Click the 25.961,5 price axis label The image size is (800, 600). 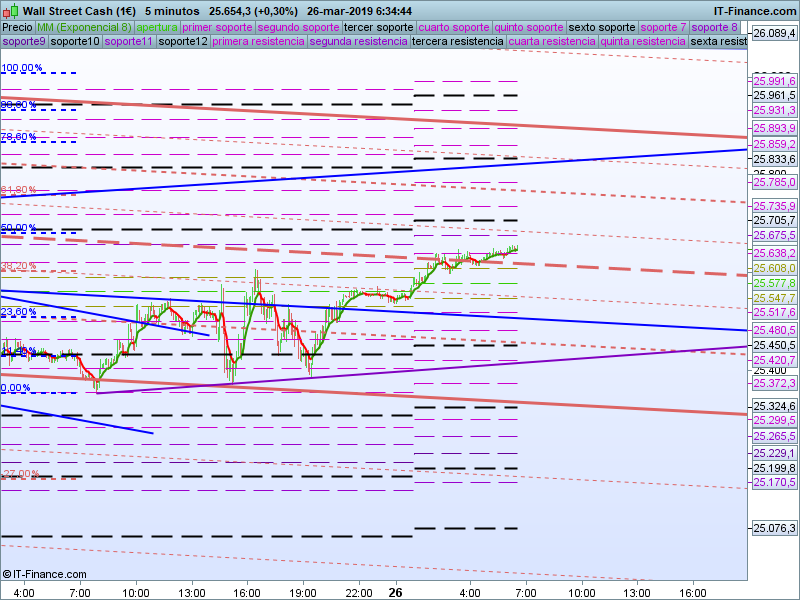(774, 95)
